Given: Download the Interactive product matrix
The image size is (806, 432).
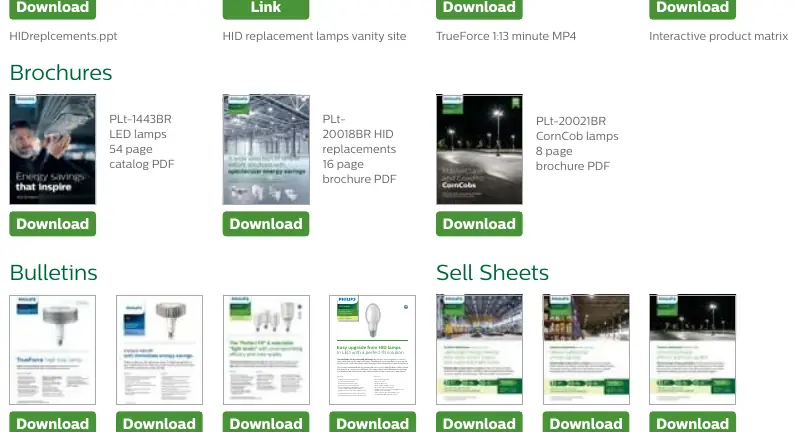Looking at the screenshot, I should point(692,8).
